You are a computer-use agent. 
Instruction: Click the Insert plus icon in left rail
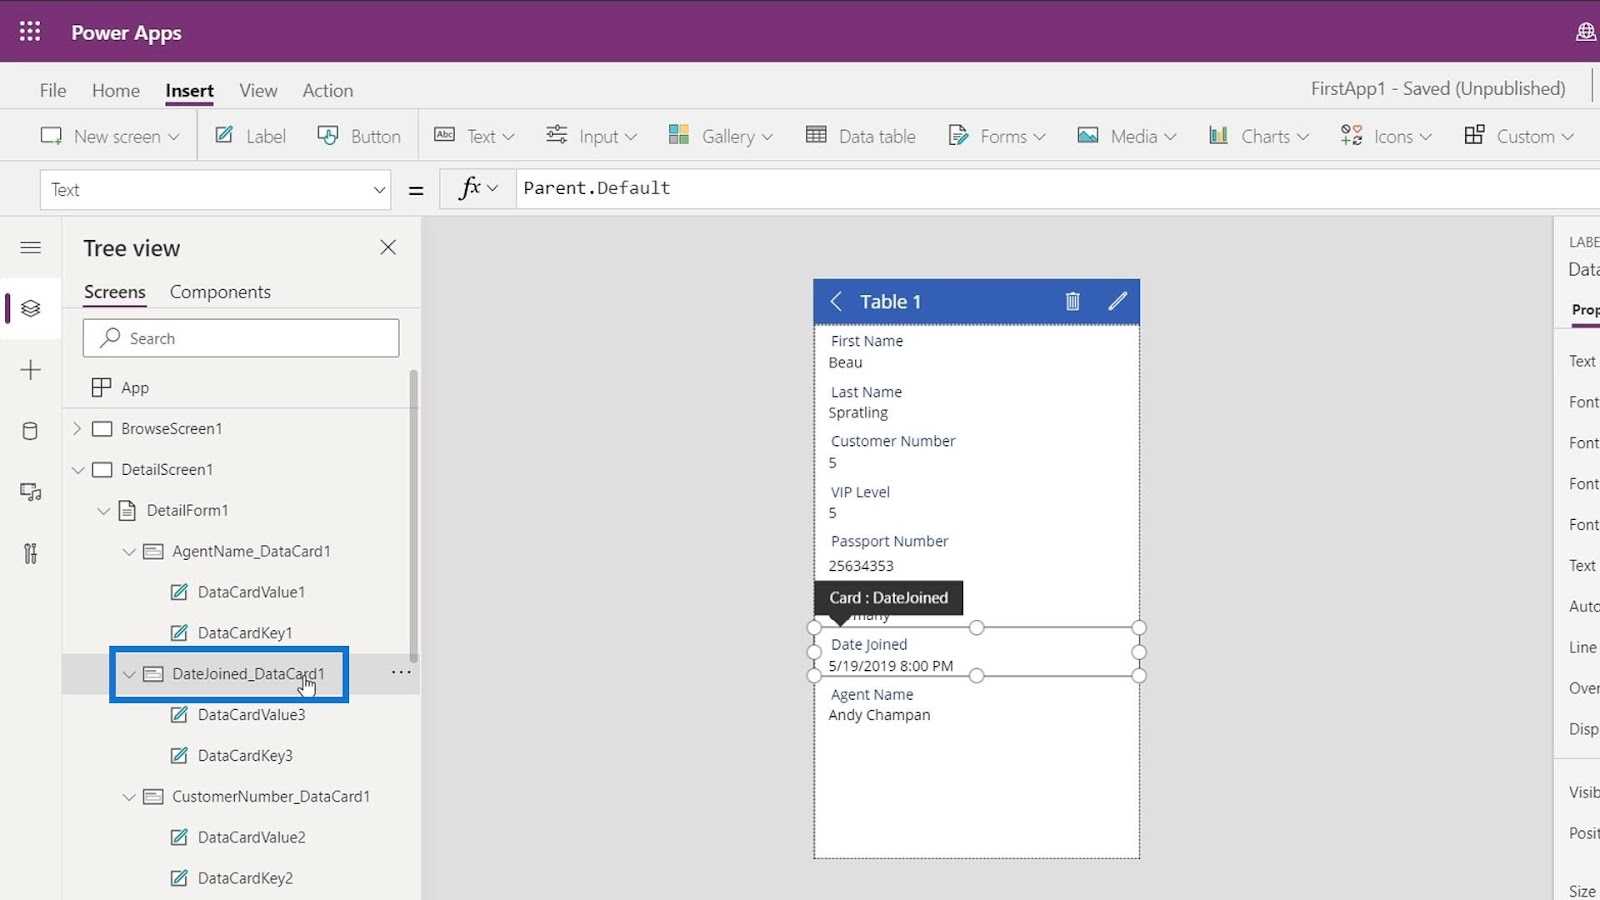(31, 370)
